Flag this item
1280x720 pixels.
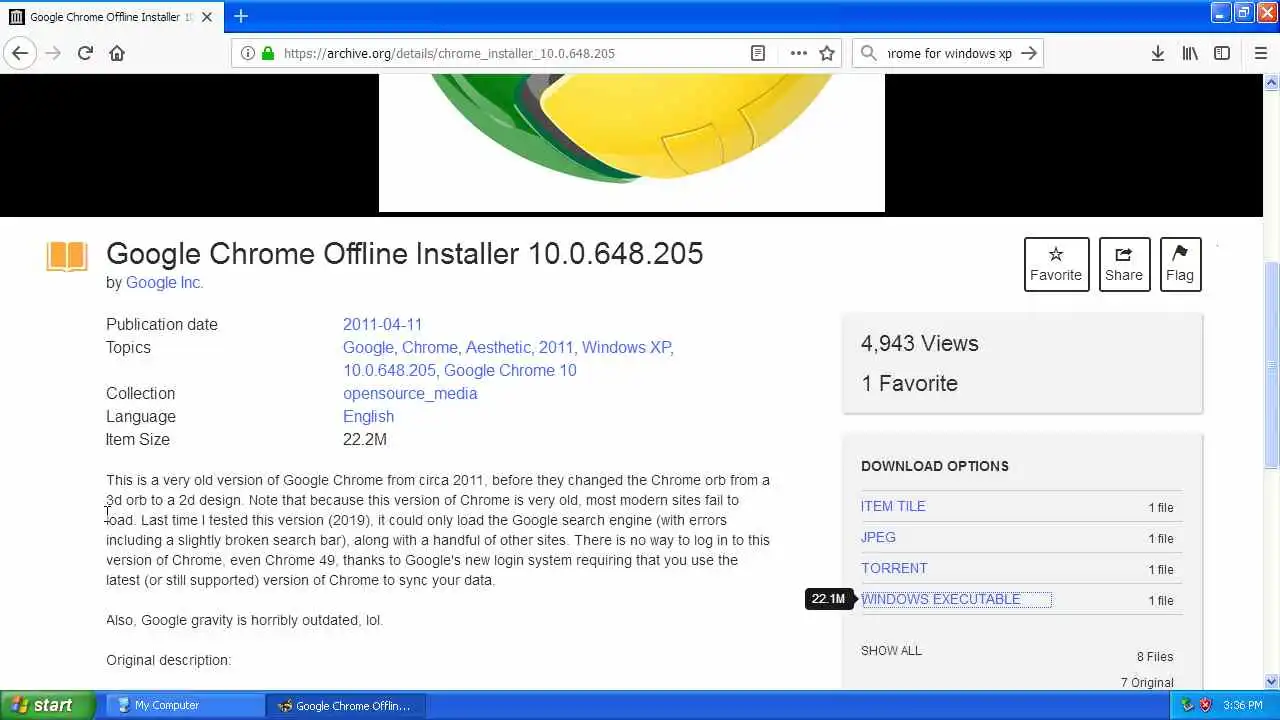click(x=1180, y=264)
